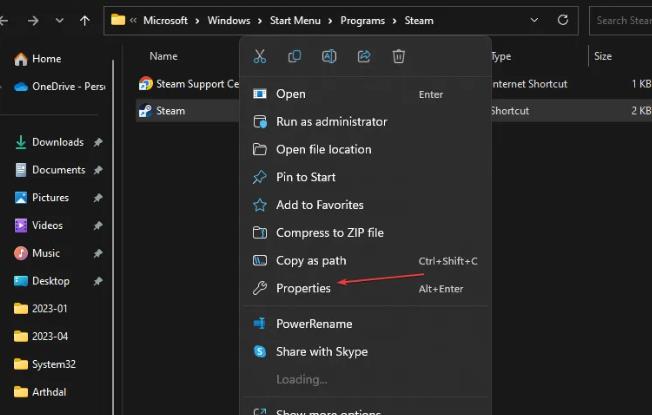Select Pin to Start
The image size is (652, 415).
point(366,177)
